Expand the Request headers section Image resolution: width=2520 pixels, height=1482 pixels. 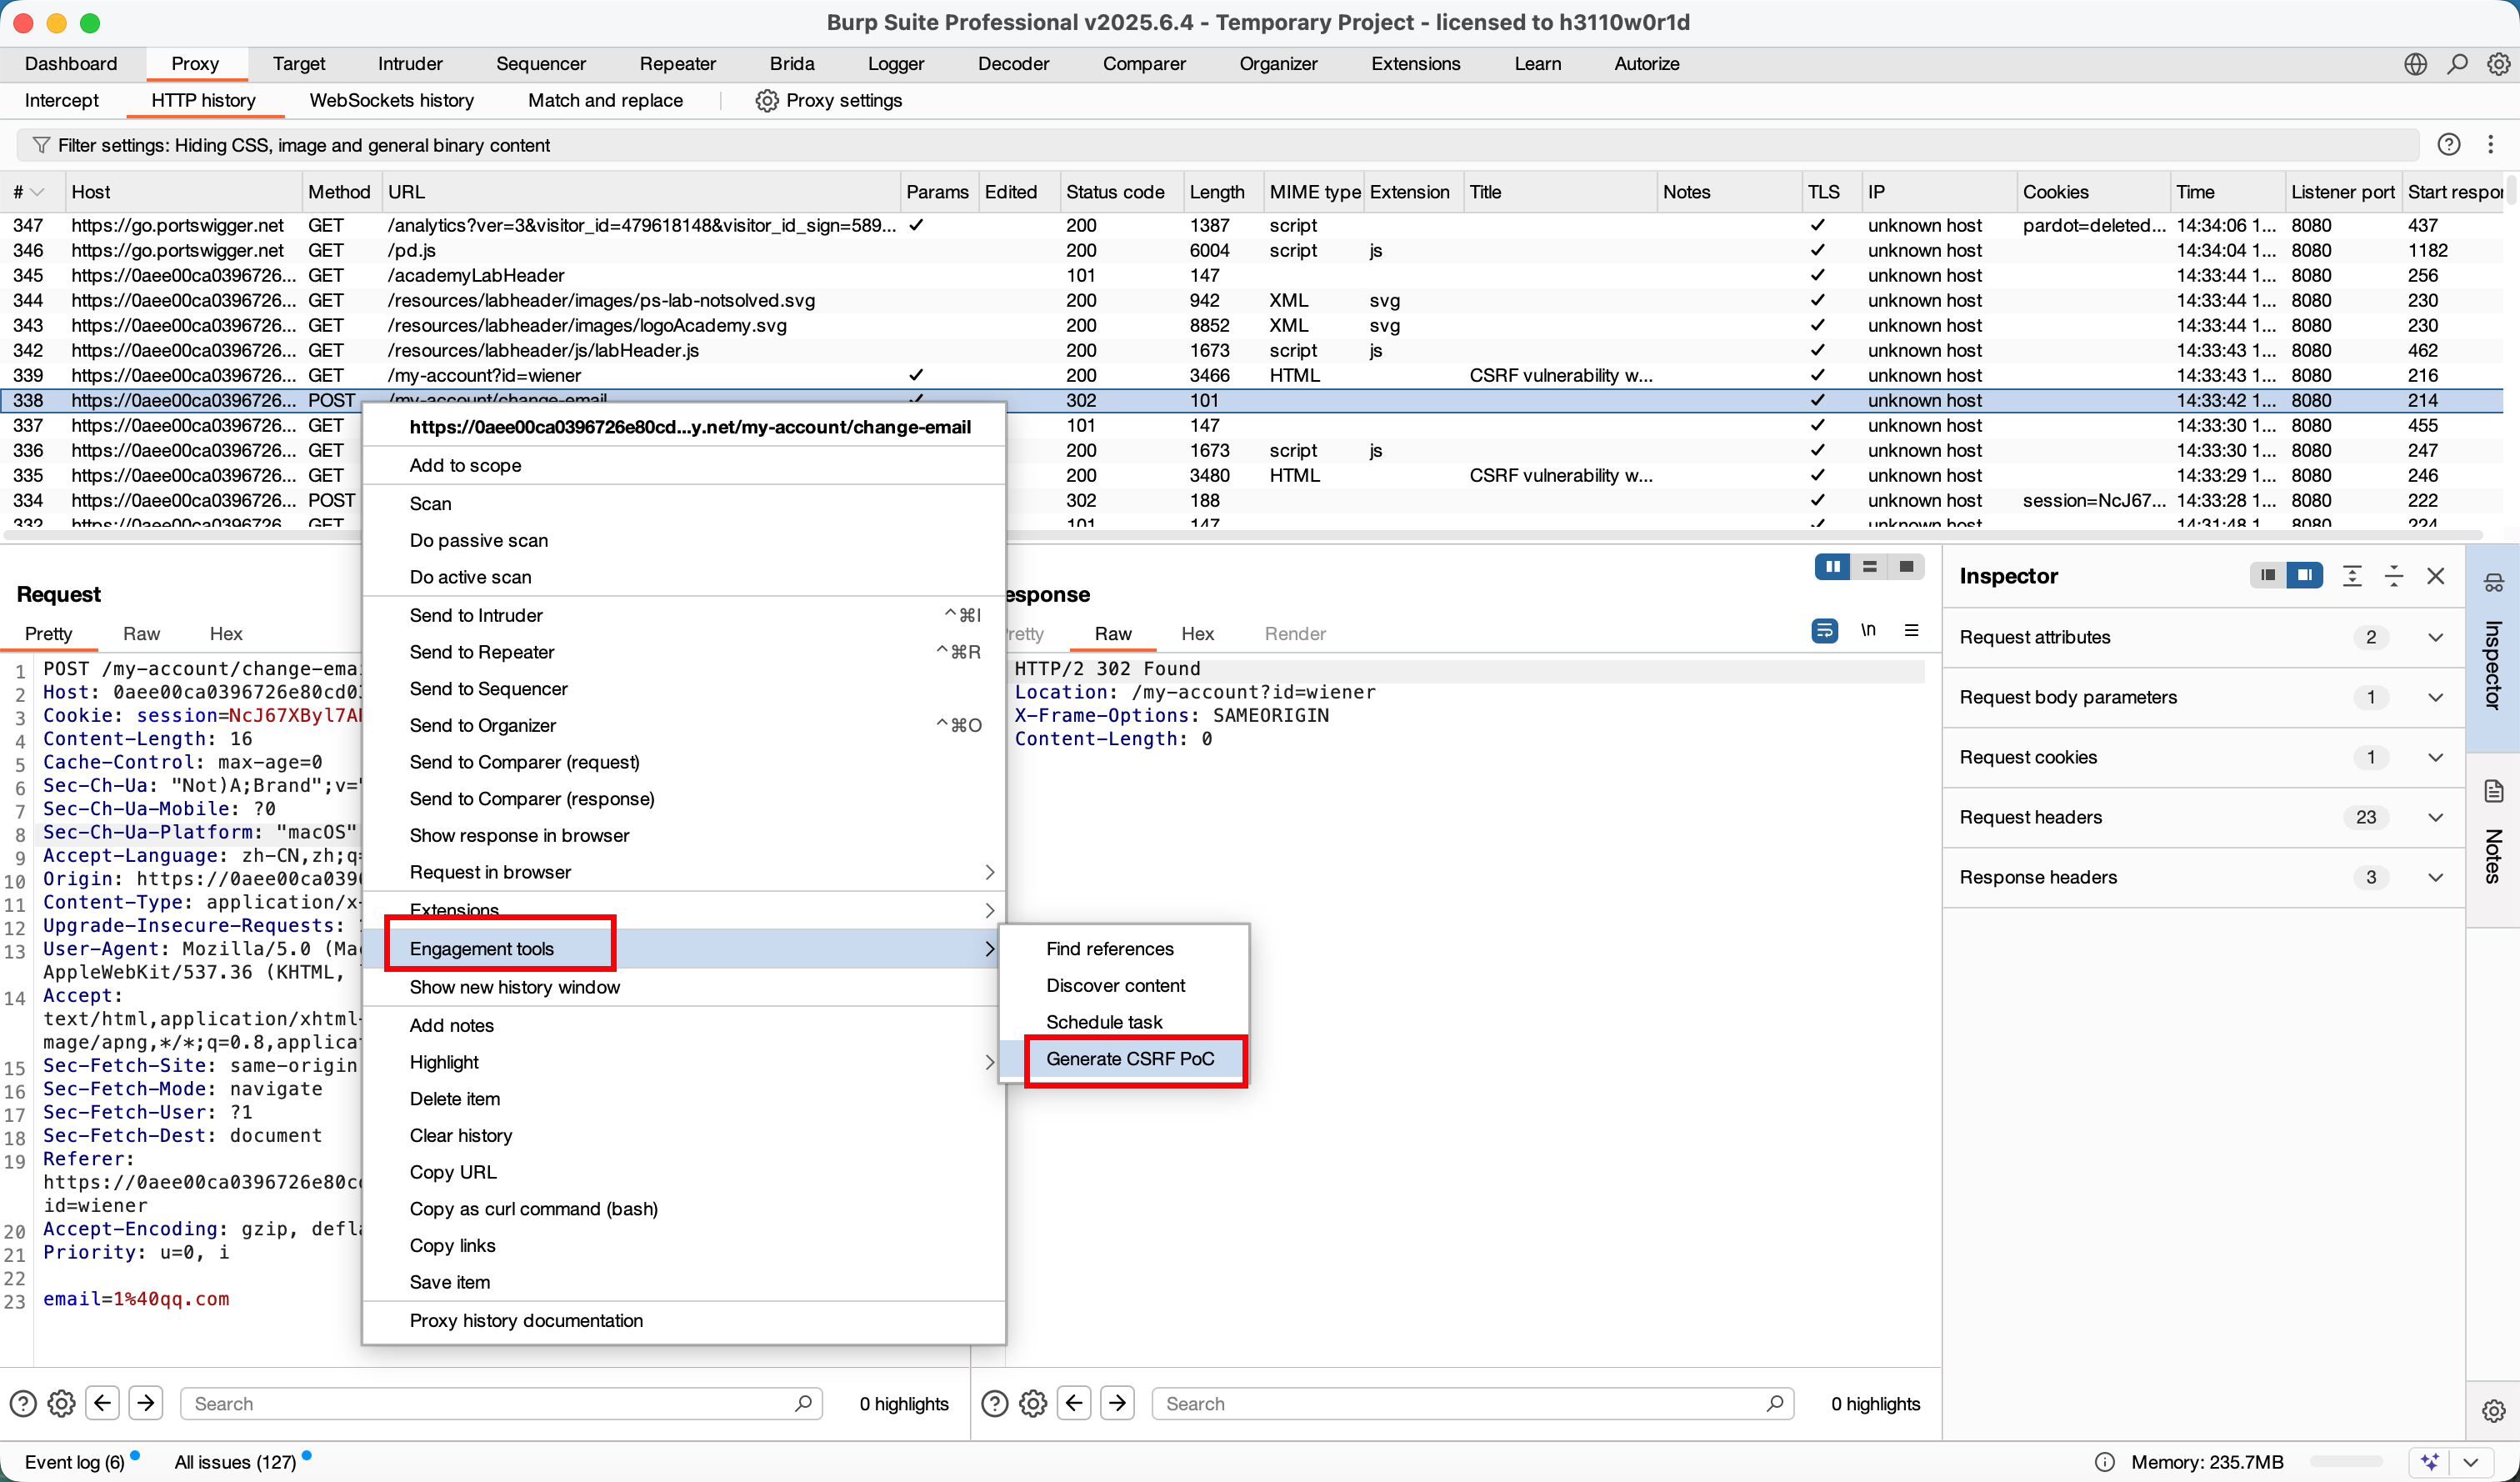click(x=2436, y=817)
